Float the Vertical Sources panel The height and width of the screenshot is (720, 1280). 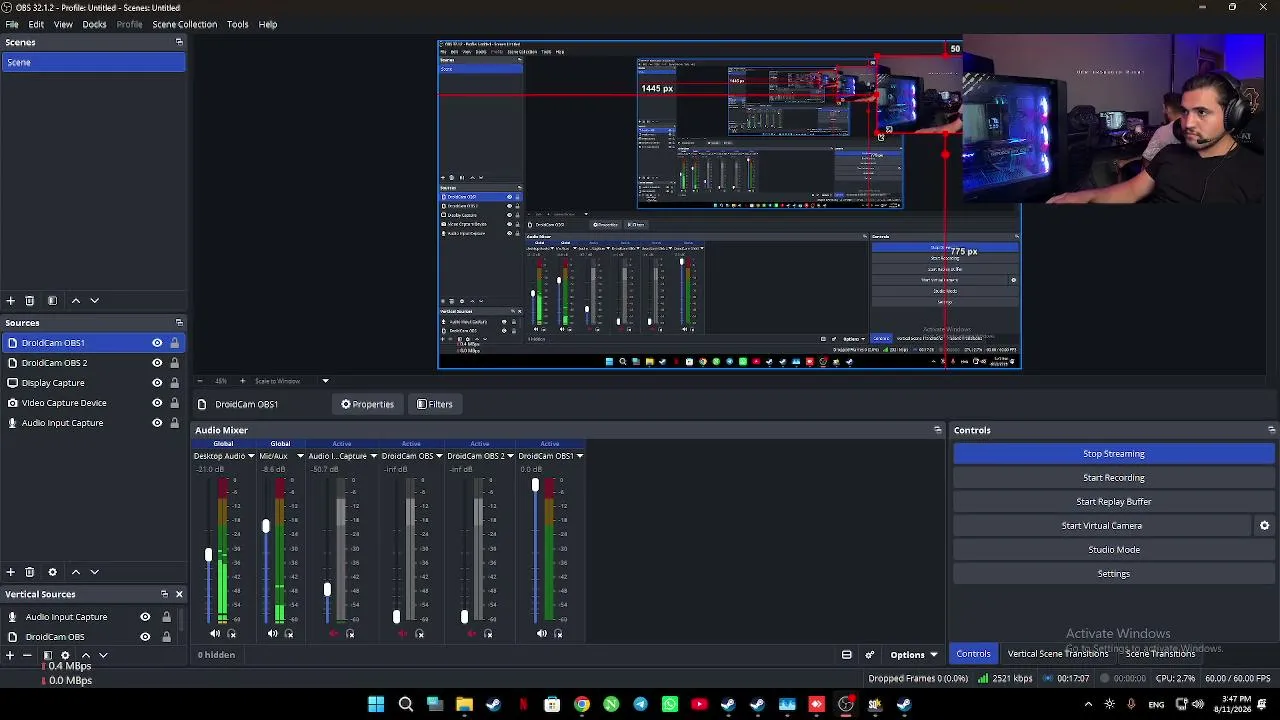[164, 594]
